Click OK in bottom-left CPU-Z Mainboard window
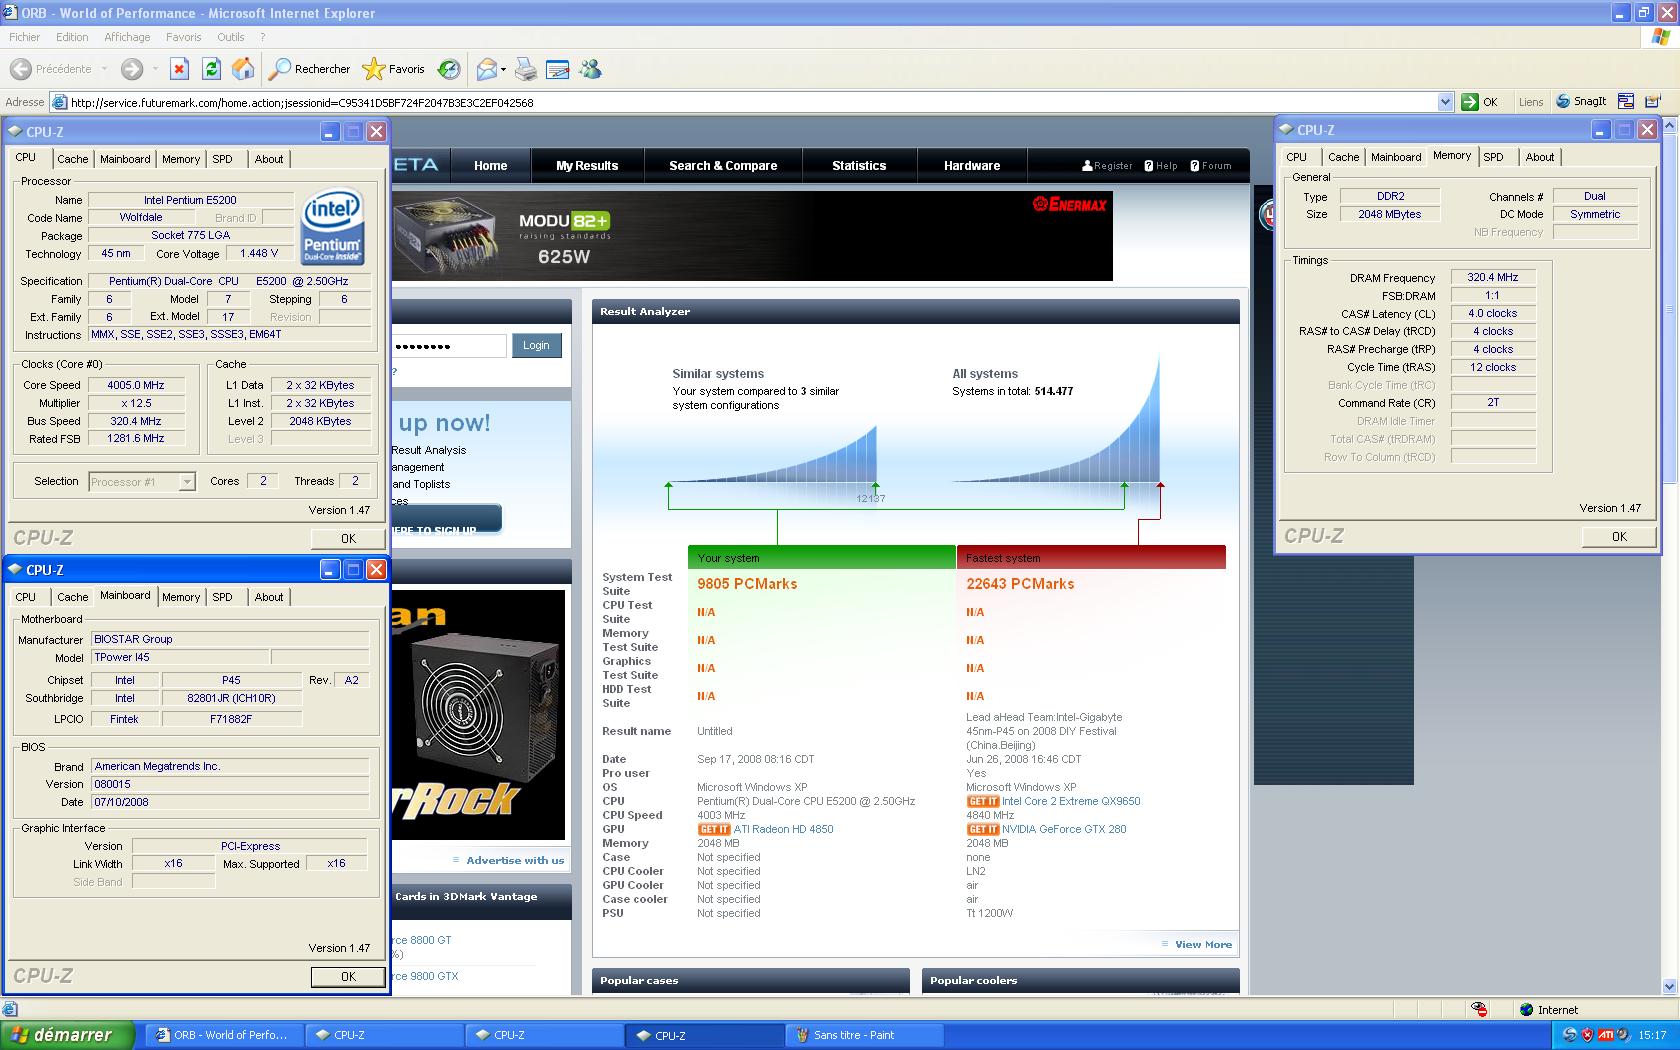Screen dimensions: 1680x1050 pos(348,977)
